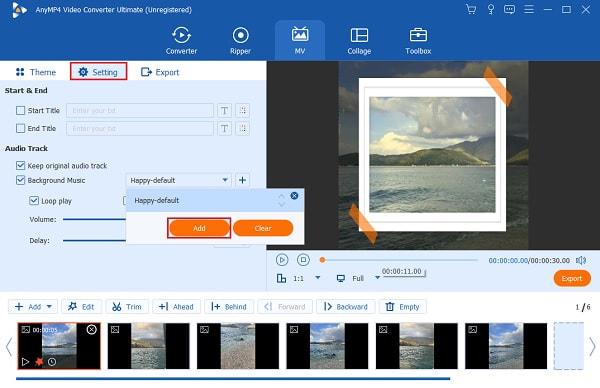The width and height of the screenshot is (600, 388).
Task: Select the sixth clip thumbnail
Action: [x=506, y=346]
